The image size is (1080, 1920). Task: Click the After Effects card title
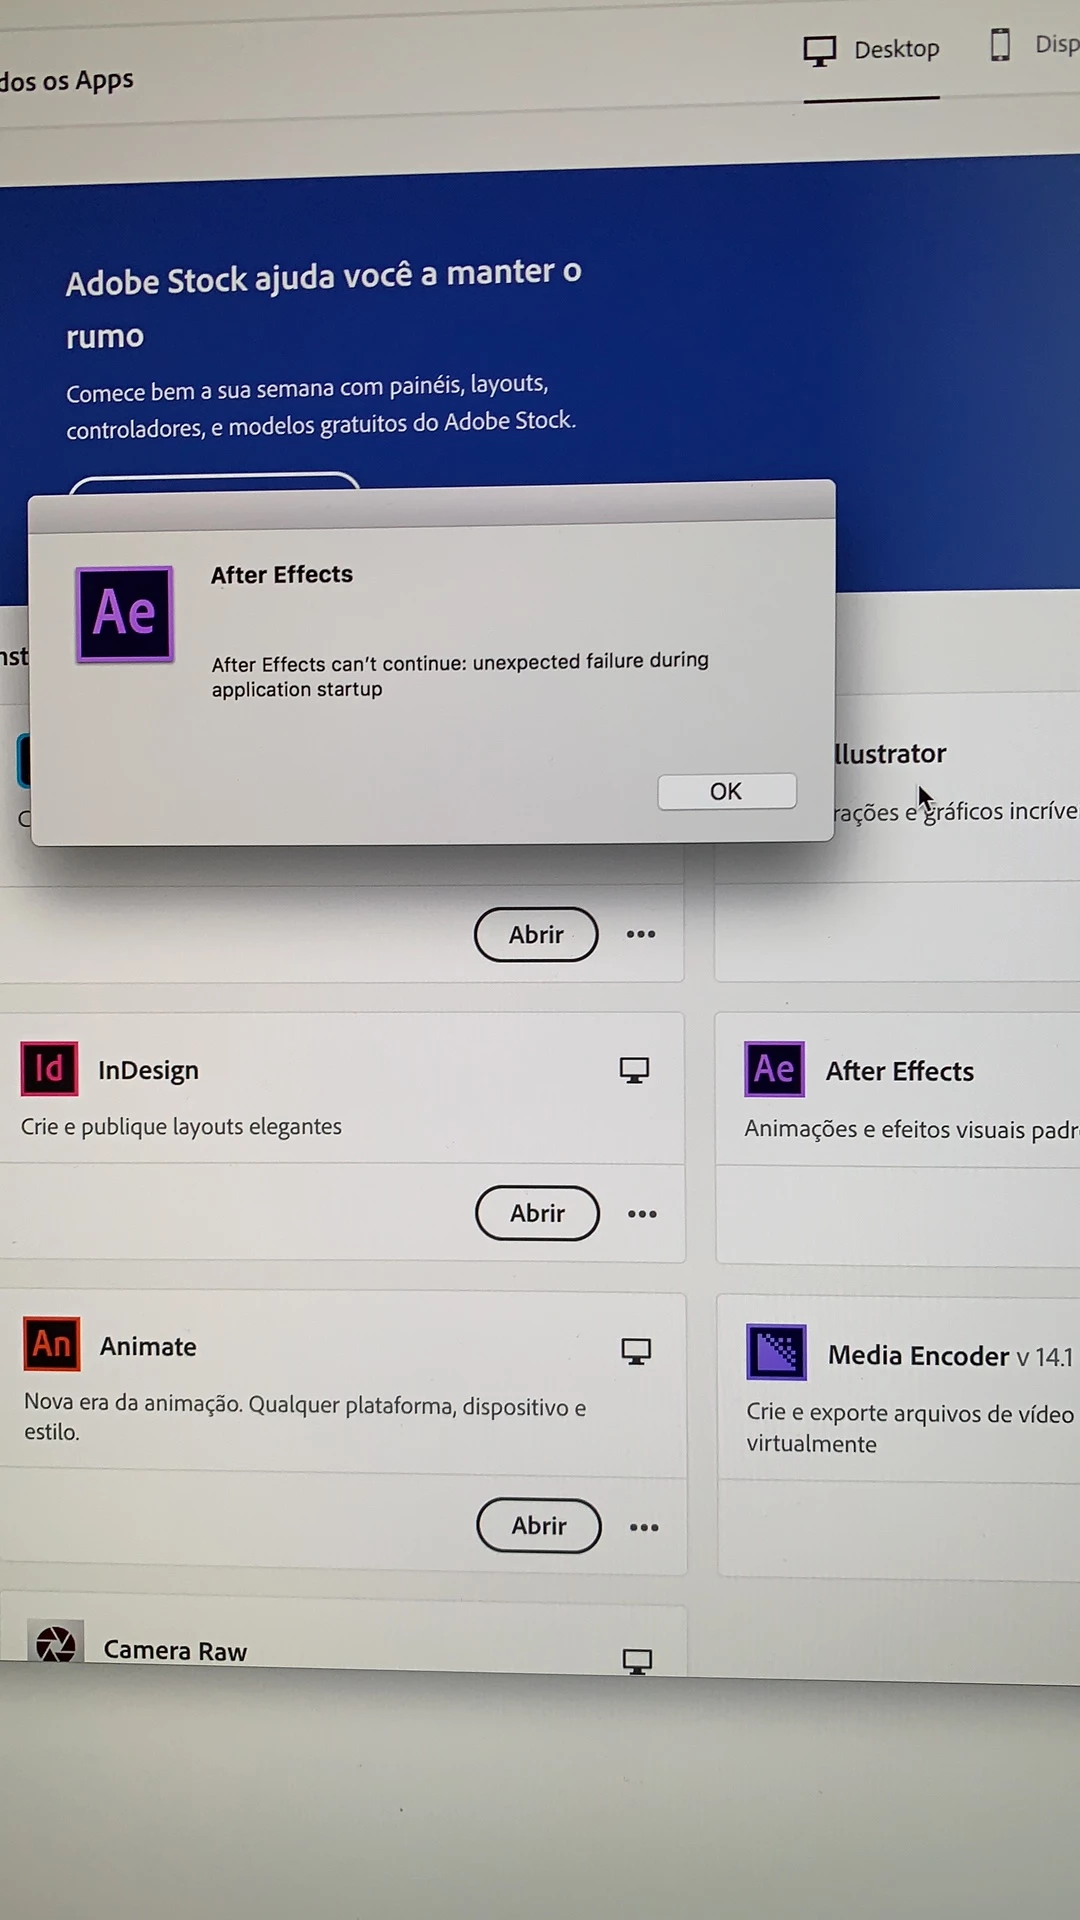(x=900, y=1071)
